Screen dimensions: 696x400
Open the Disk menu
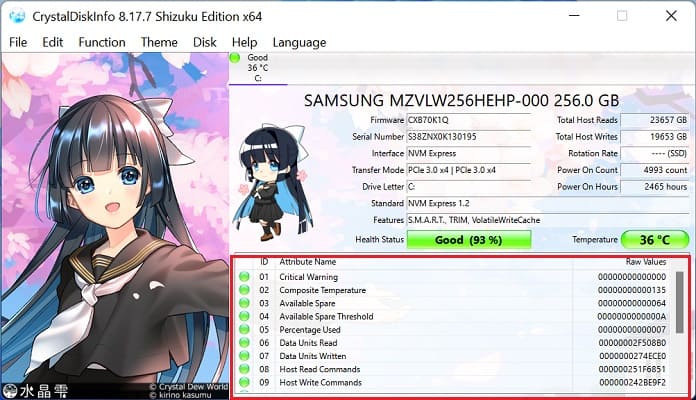click(x=205, y=42)
